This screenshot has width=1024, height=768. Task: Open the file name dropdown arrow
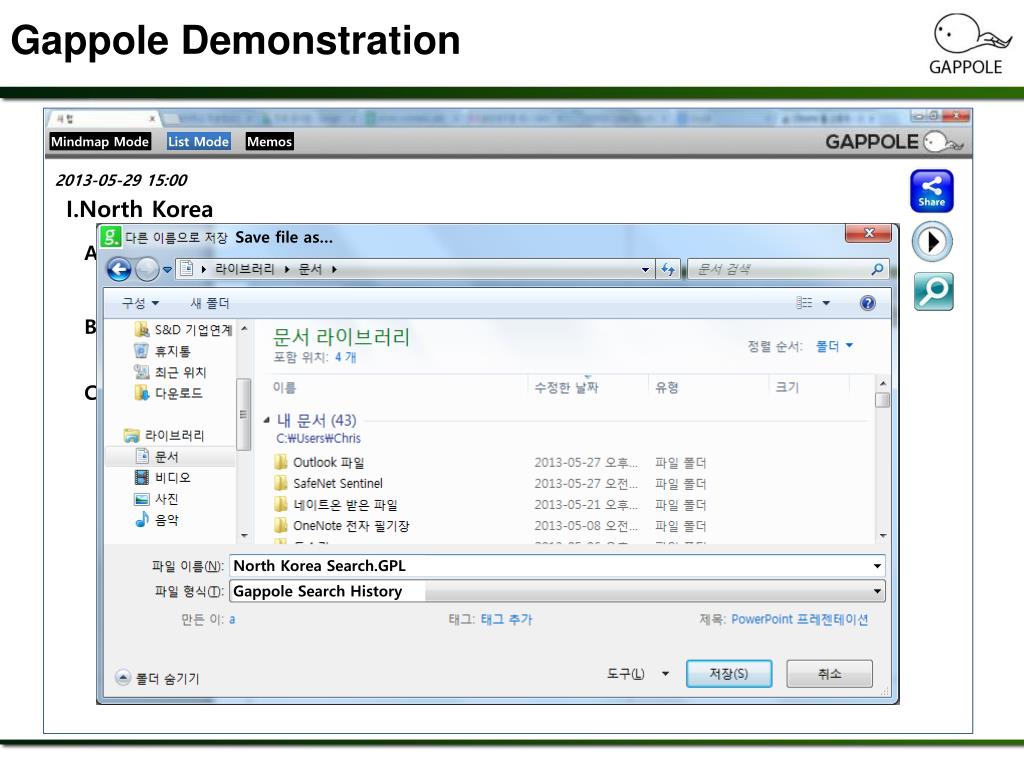(x=877, y=566)
